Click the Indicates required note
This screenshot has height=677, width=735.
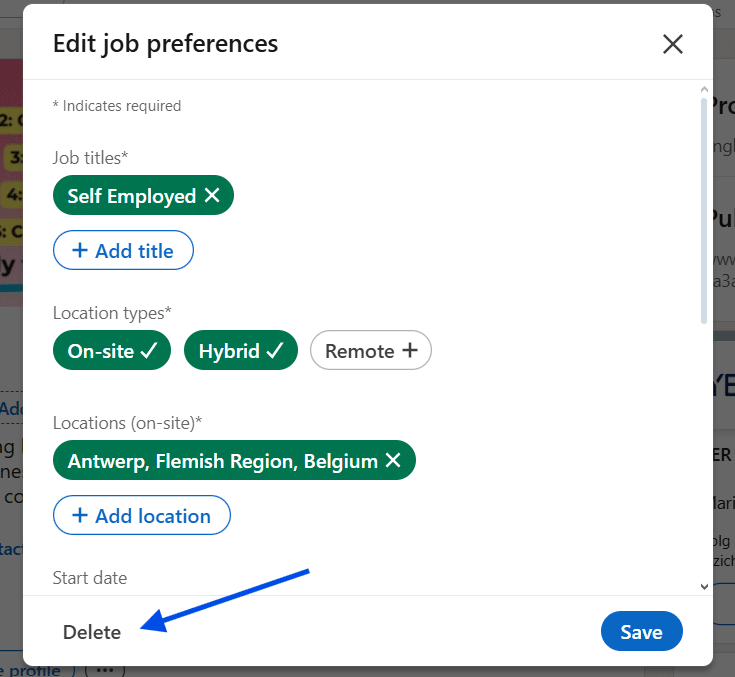(117, 106)
